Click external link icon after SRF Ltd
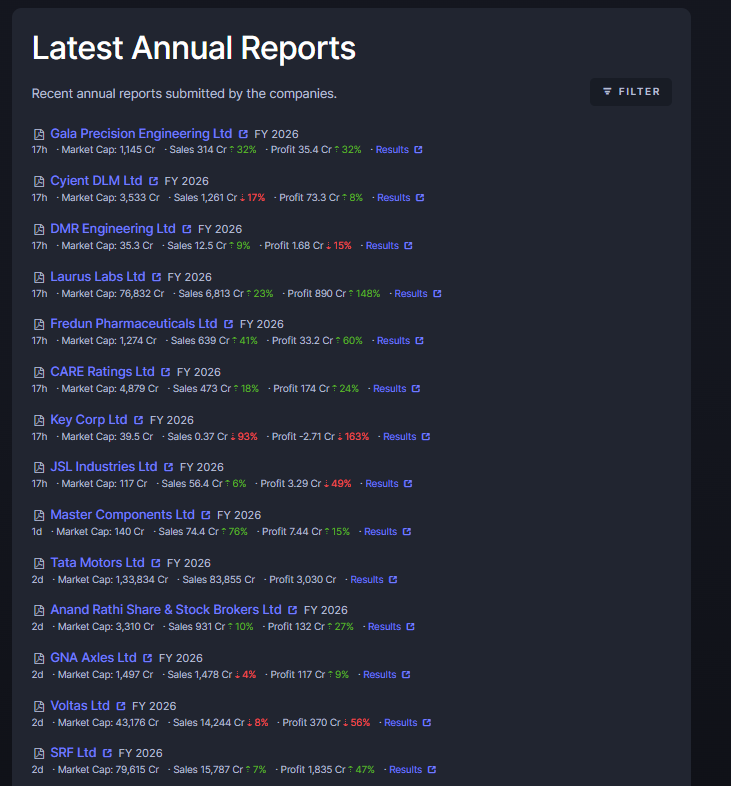The image size is (731, 786). coord(107,754)
